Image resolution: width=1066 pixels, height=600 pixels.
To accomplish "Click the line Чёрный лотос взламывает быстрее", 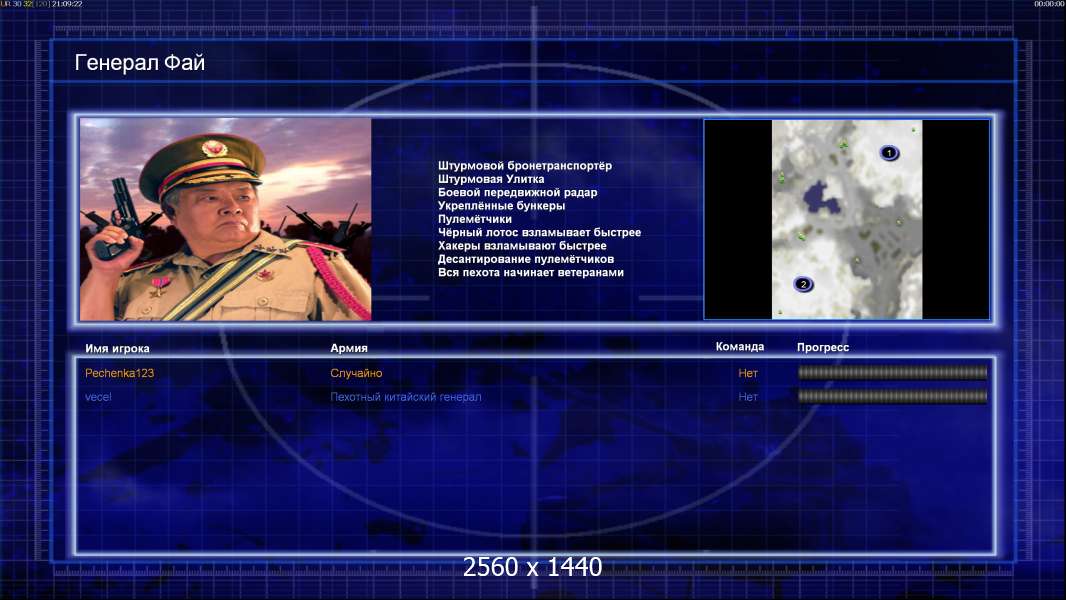I will 539,232.
